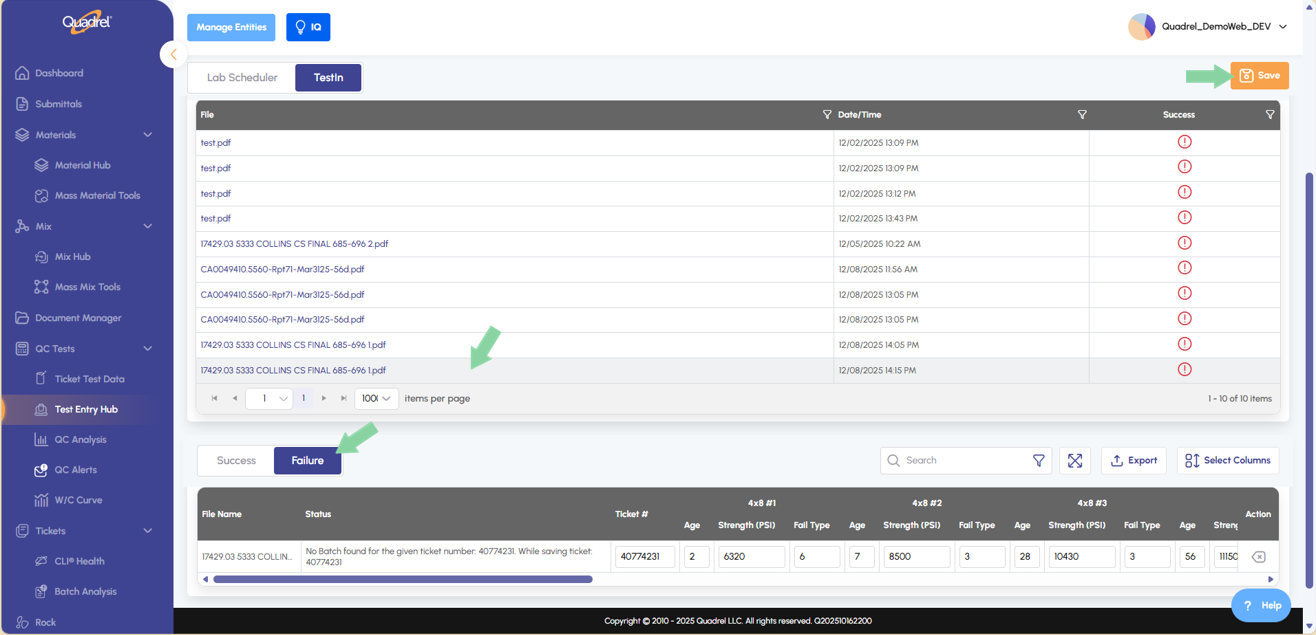Open Batch Analysis page
This screenshot has height=635, width=1316.
[85, 592]
